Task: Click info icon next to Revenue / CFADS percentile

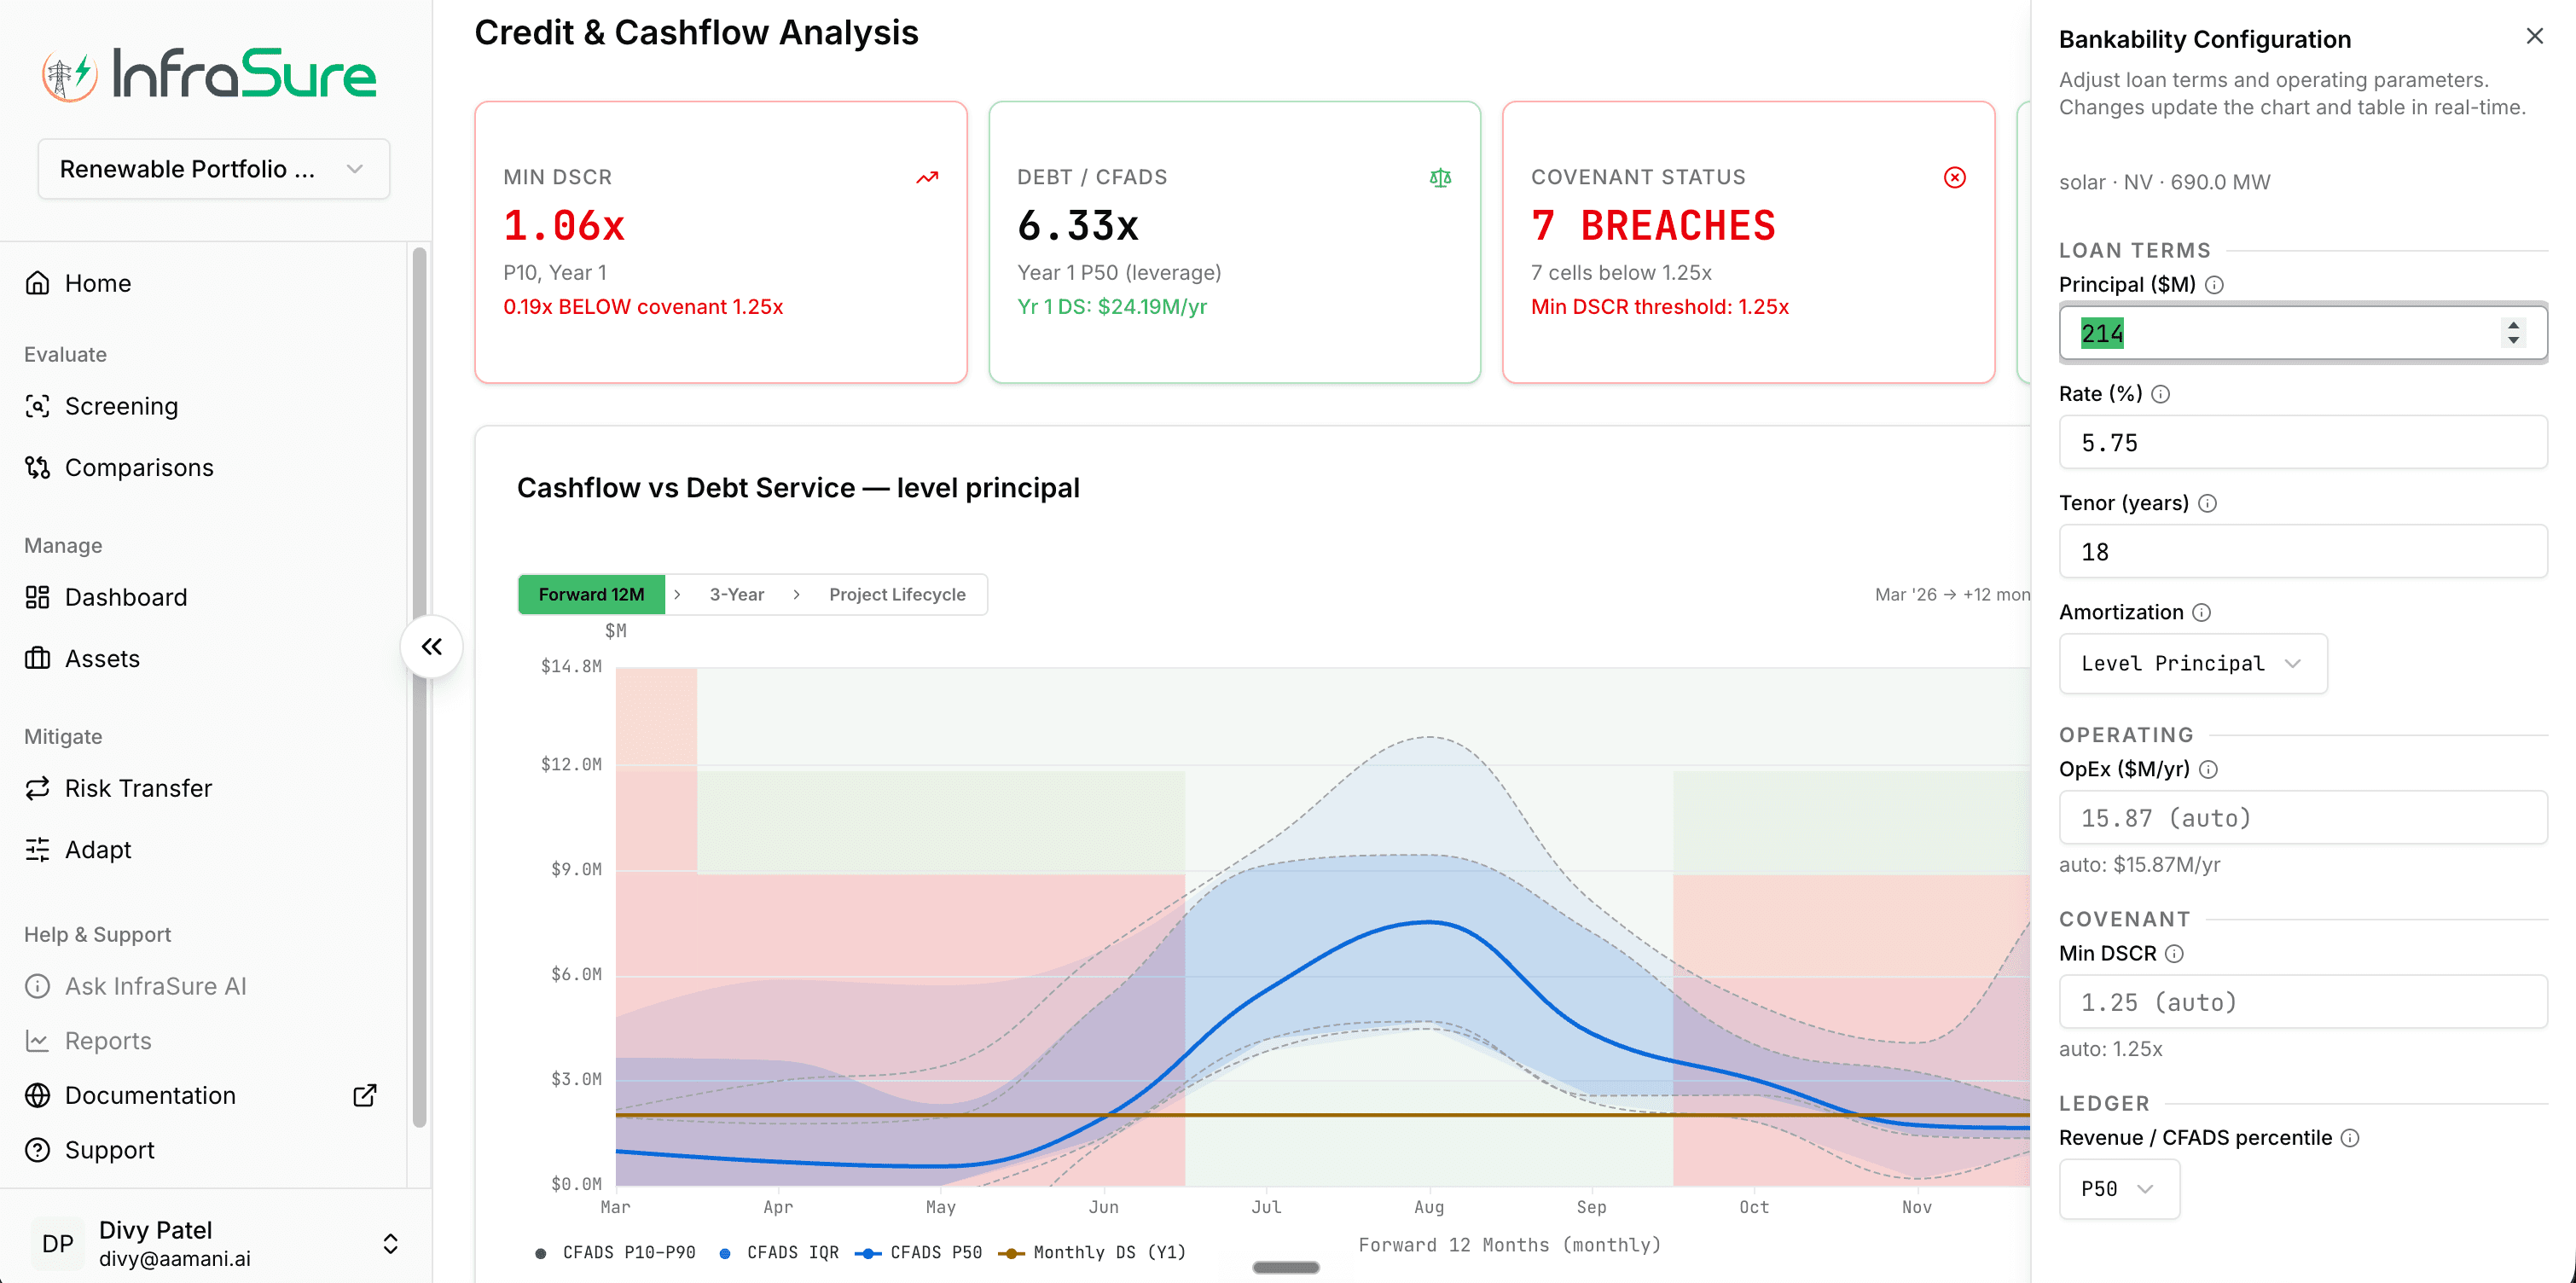Action: tap(2350, 1137)
